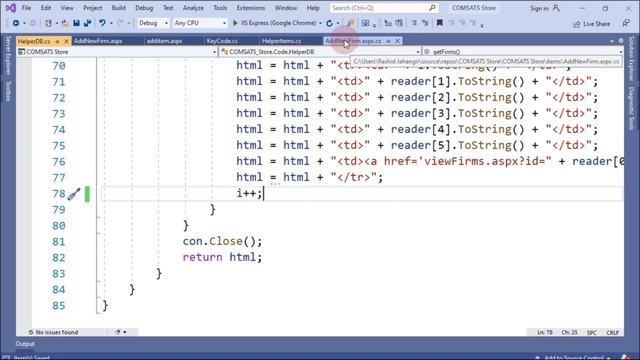The width and height of the screenshot is (640, 360).
Task: Open the Any CPU platform dropdown
Action: pyautogui.click(x=200, y=23)
